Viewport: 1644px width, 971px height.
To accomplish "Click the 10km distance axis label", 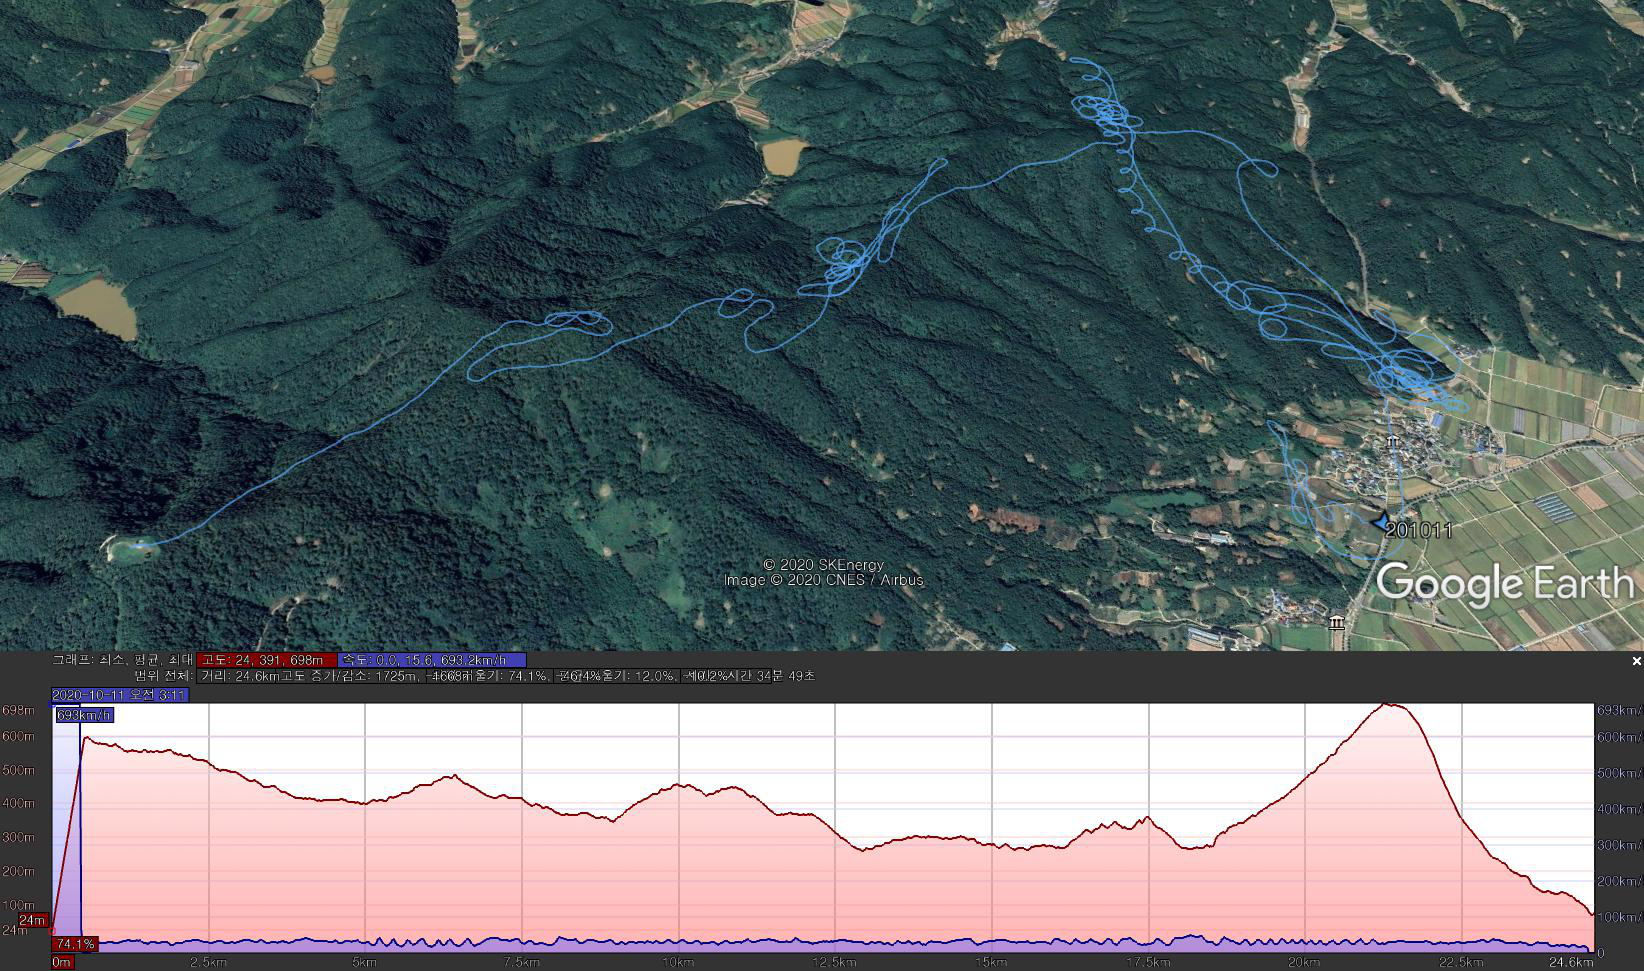I will coord(678,962).
